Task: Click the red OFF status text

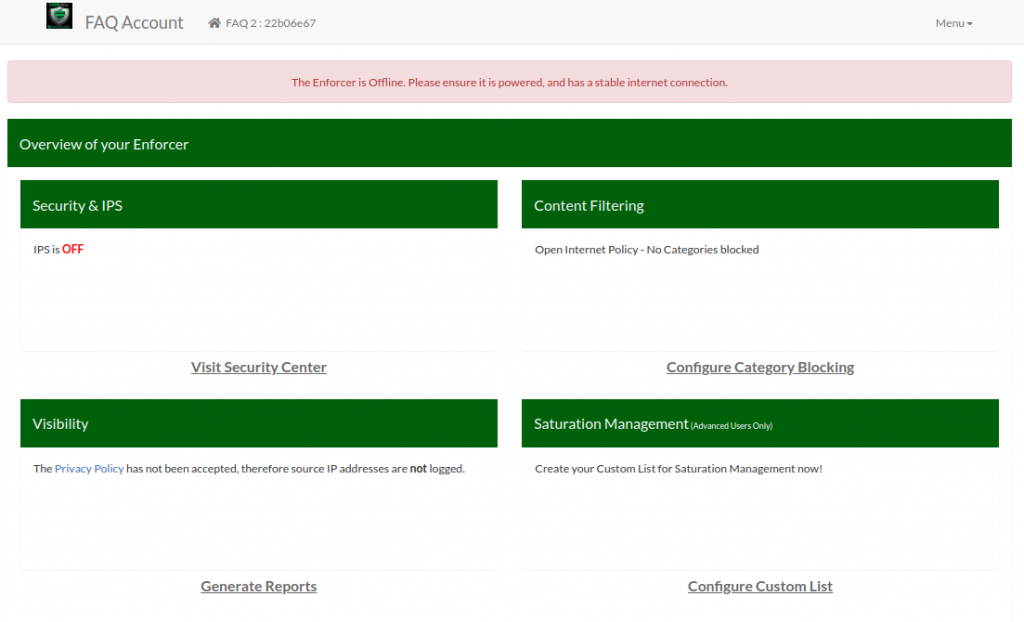Action: 72,249
